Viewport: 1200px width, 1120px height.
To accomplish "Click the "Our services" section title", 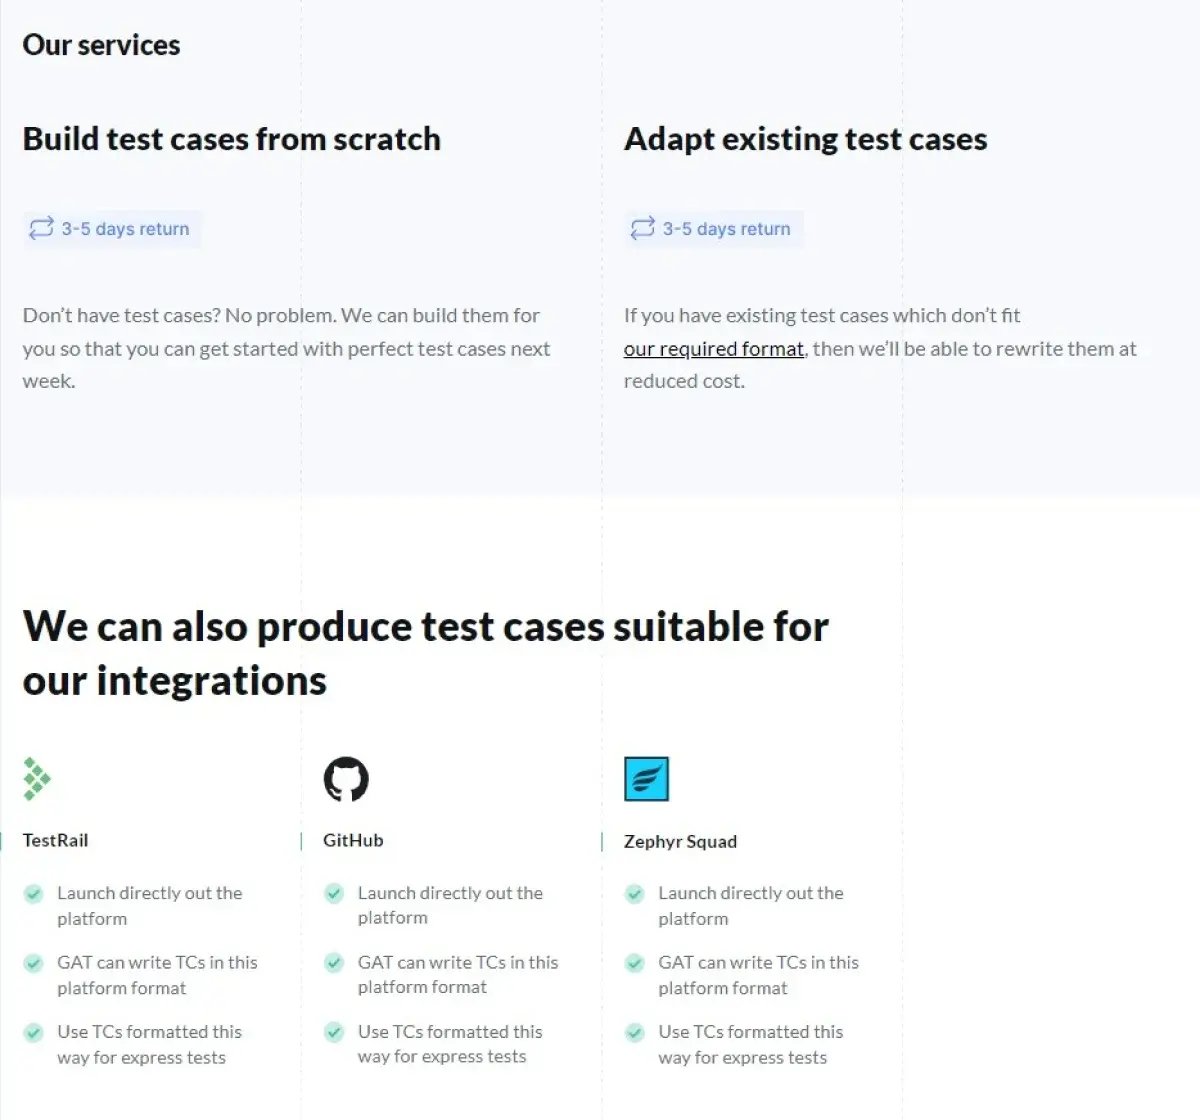I will point(101,45).
